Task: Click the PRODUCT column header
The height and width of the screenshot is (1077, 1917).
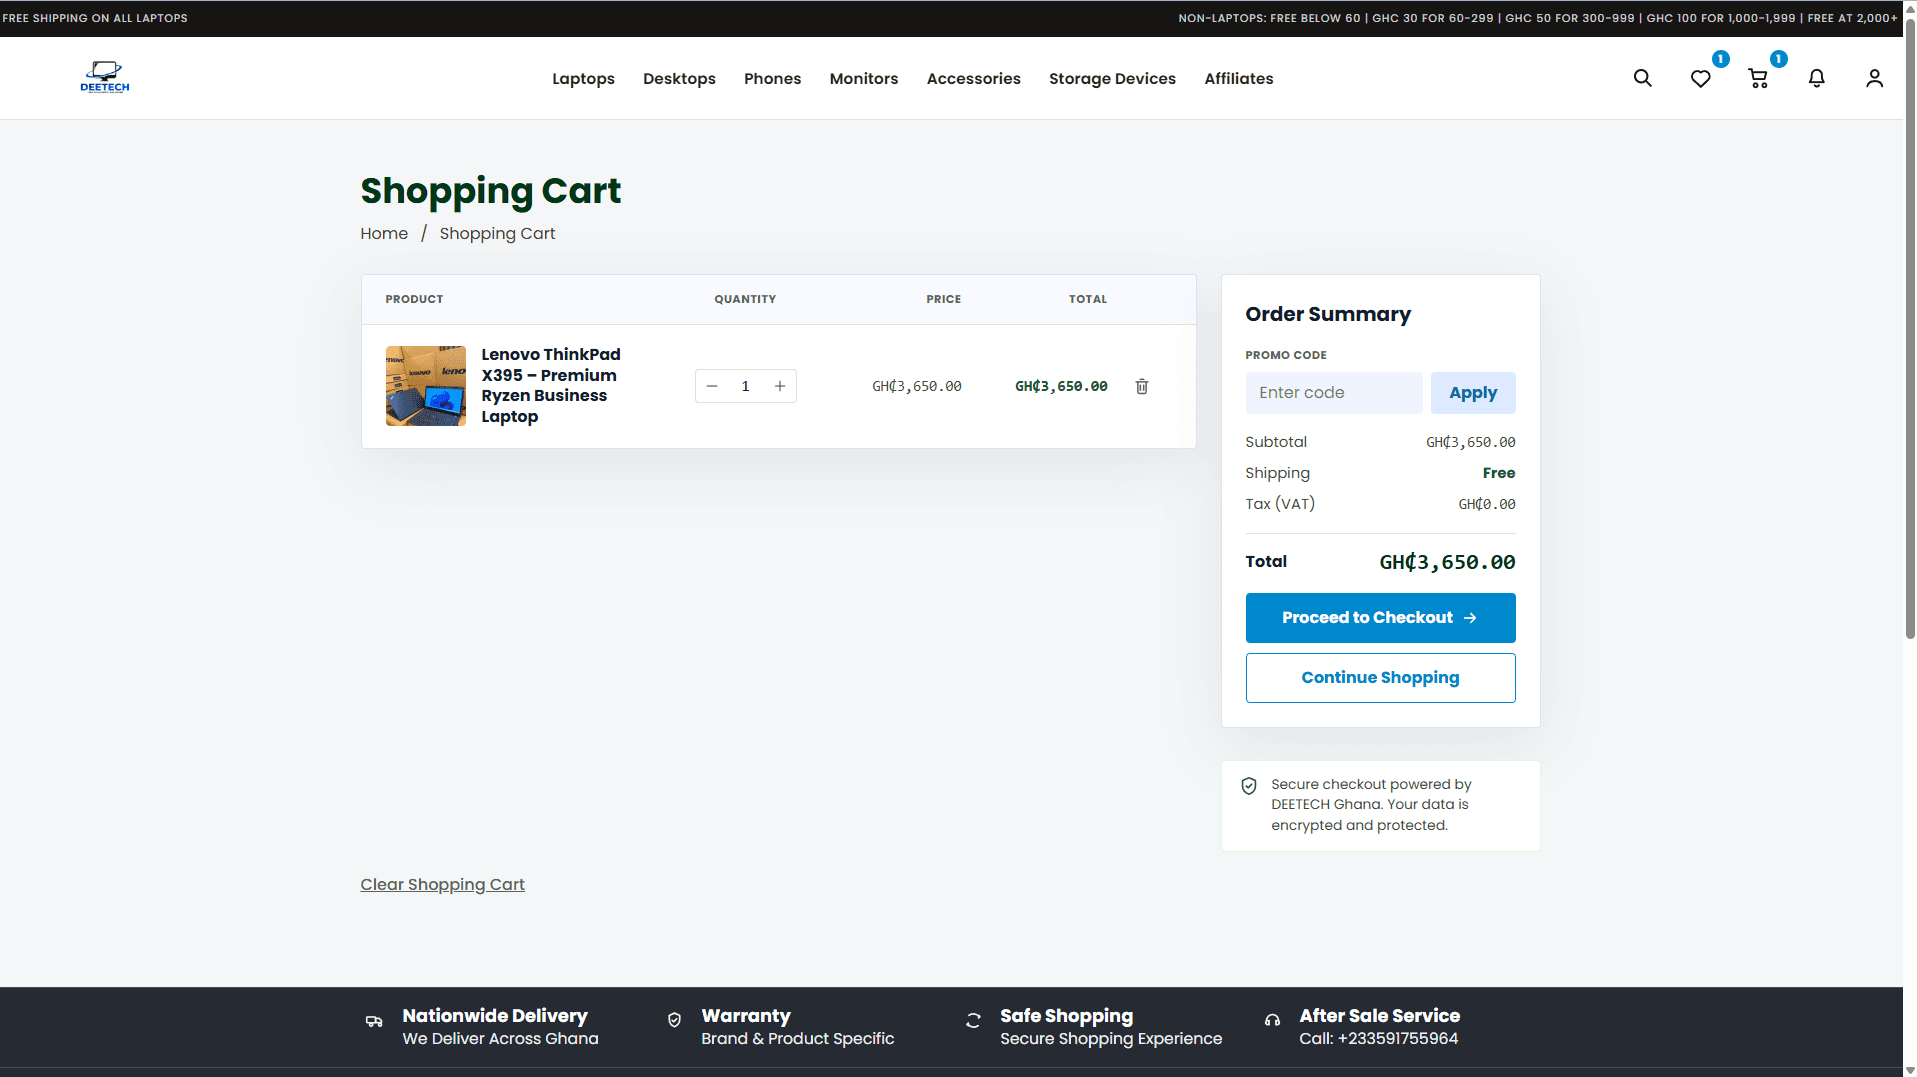Action: (x=414, y=299)
